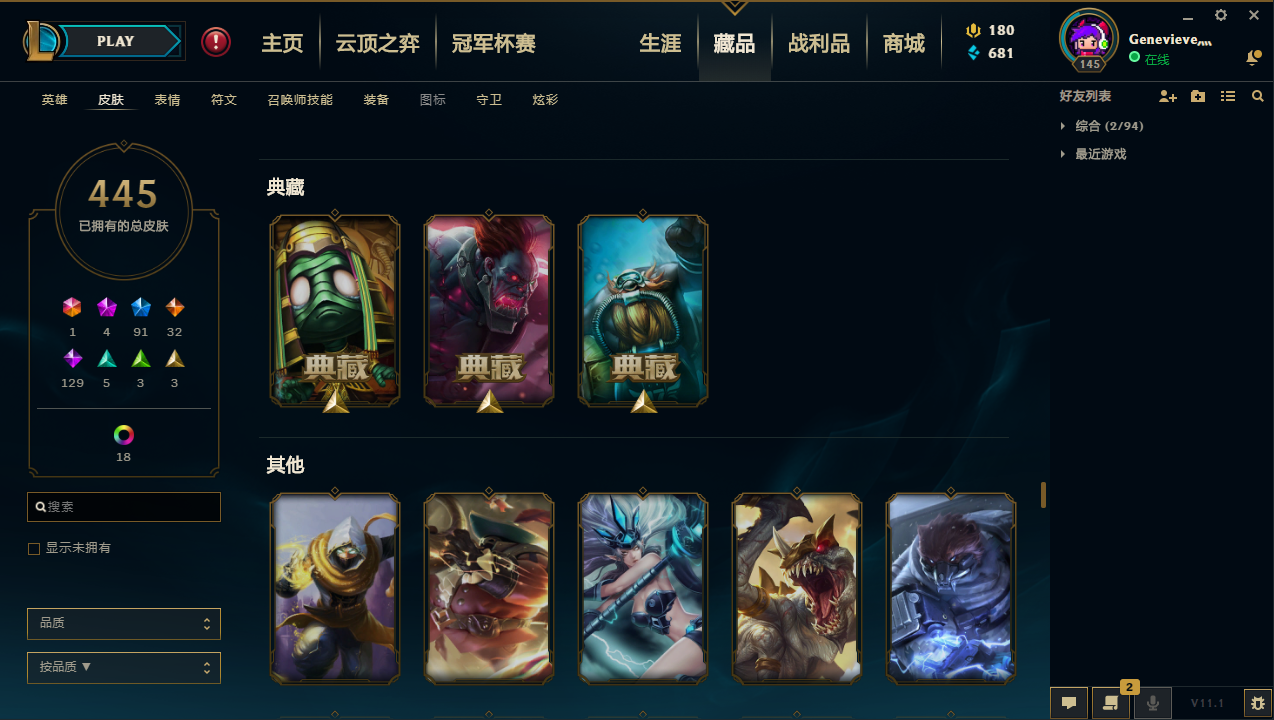Open missions icon with badge 2
Screen dimensions: 1274x720
click(1110, 703)
